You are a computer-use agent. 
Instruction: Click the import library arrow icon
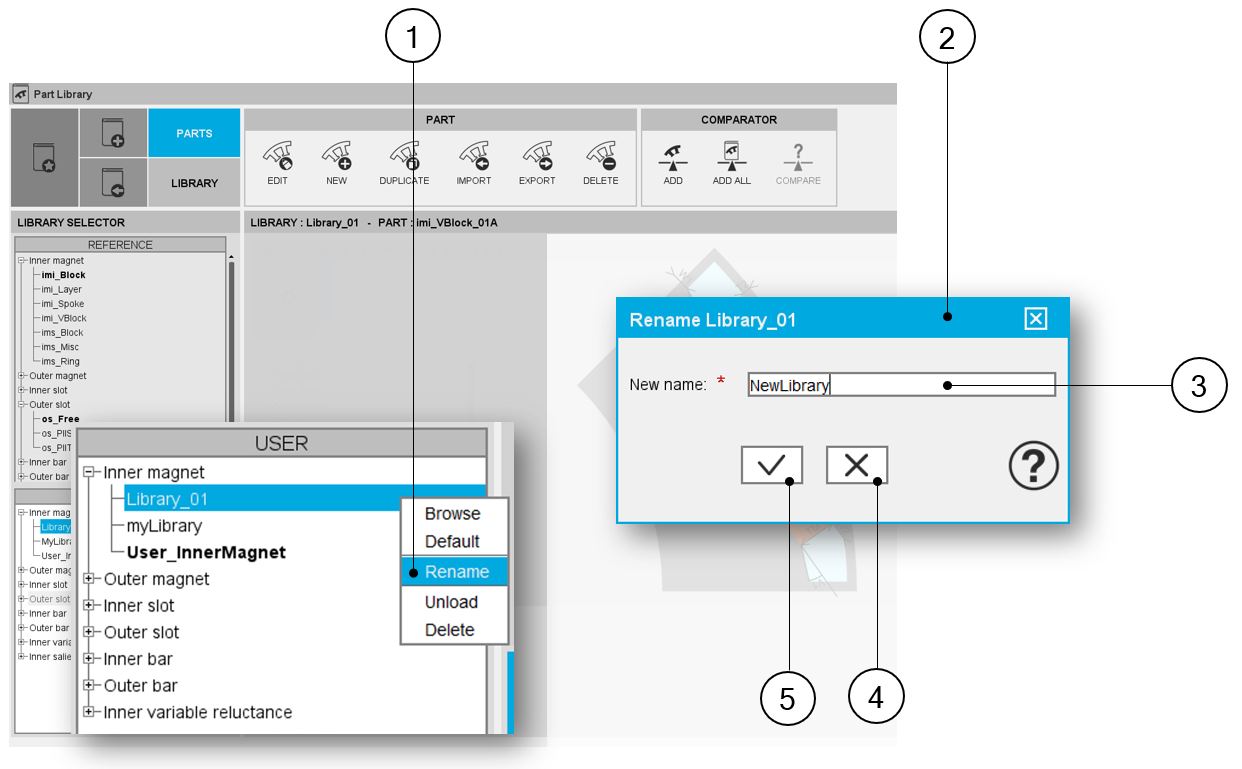coord(113,182)
